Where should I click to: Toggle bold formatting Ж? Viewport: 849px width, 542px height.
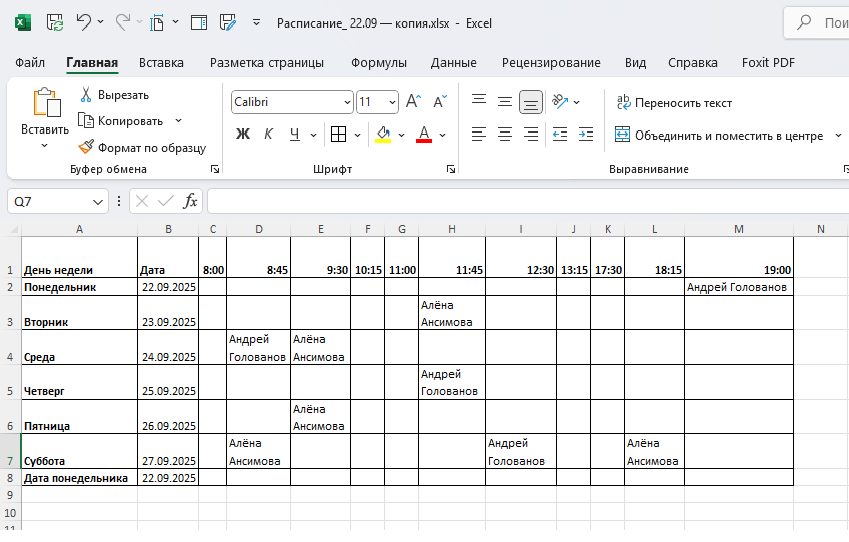click(x=243, y=134)
